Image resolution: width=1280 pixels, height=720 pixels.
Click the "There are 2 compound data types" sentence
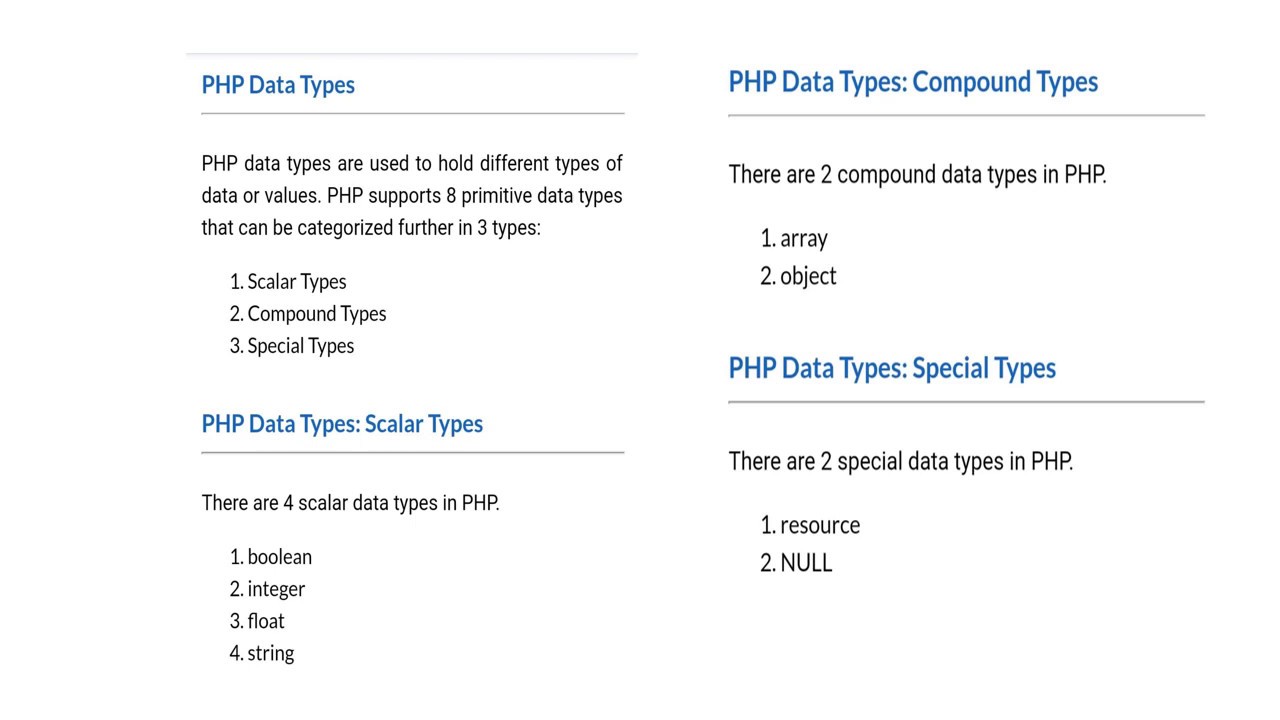[917, 174]
